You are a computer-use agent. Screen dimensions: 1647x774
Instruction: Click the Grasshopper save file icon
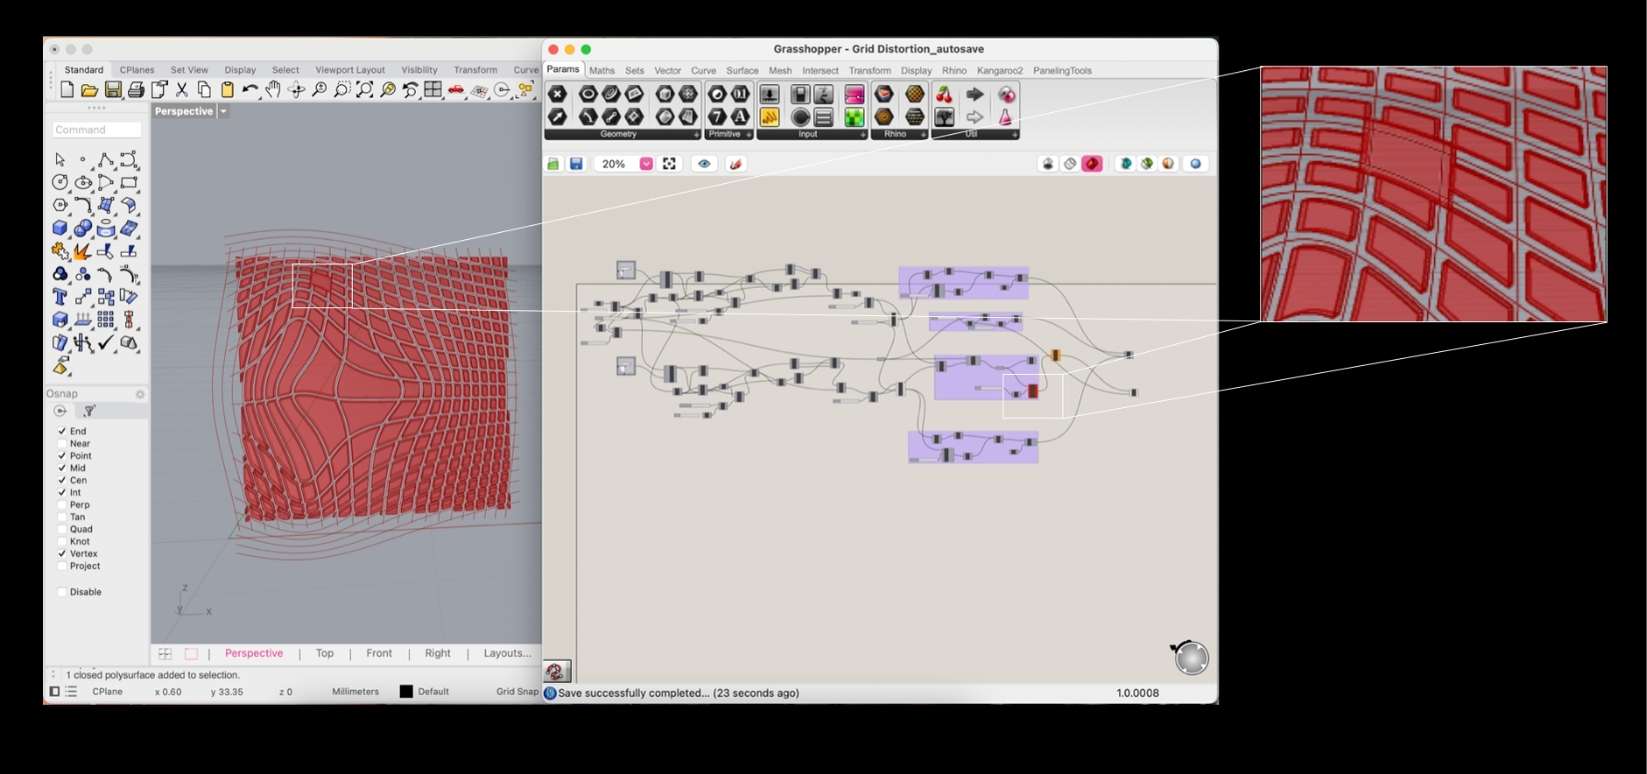(x=576, y=164)
